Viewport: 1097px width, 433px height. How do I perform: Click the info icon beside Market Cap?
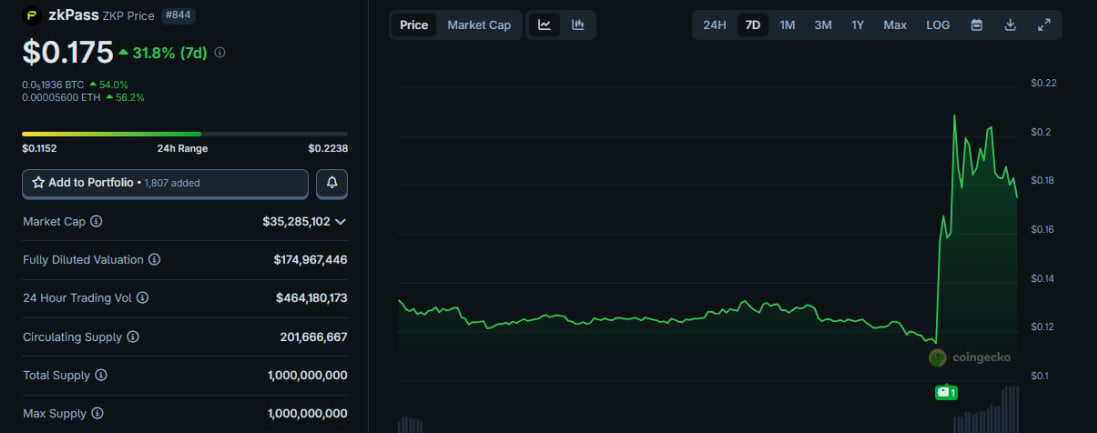pos(96,221)
